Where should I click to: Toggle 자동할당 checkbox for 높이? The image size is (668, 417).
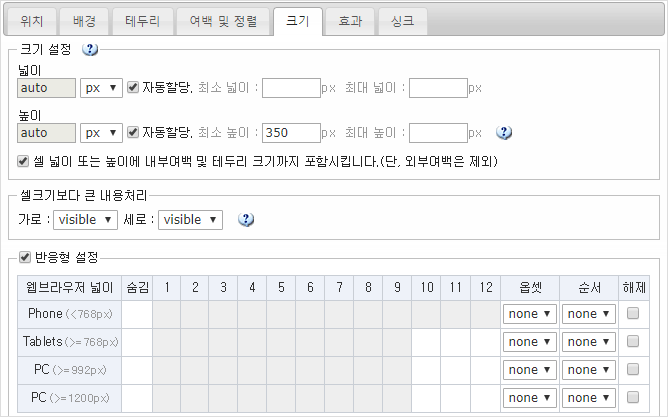point(133,133)
